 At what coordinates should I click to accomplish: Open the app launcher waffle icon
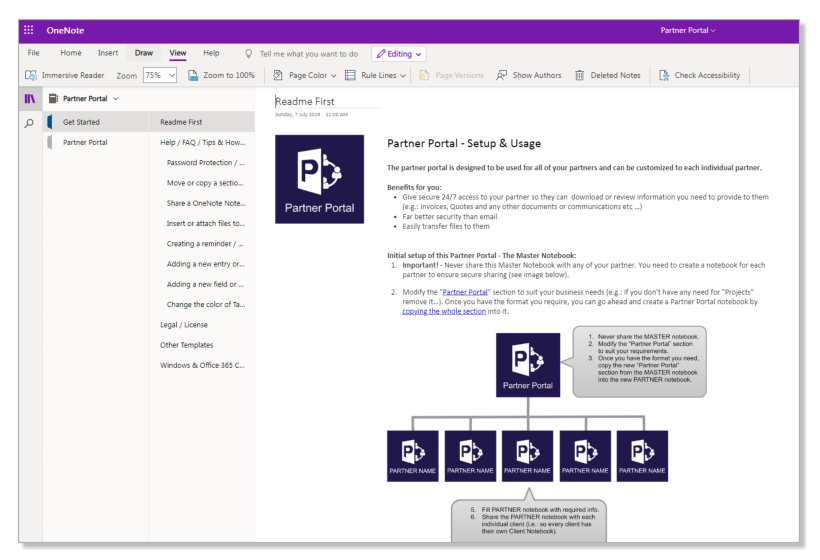[29, 30]
